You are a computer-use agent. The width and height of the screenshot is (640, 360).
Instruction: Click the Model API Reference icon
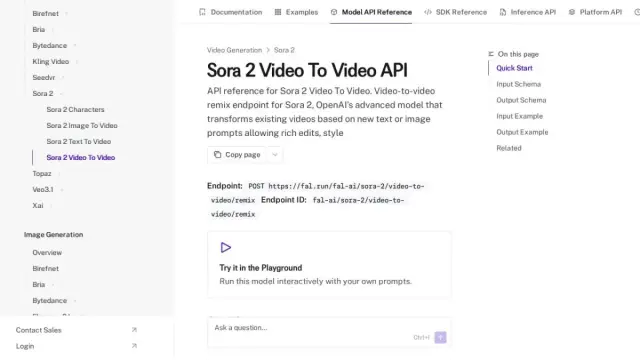[x=334, y=12]
